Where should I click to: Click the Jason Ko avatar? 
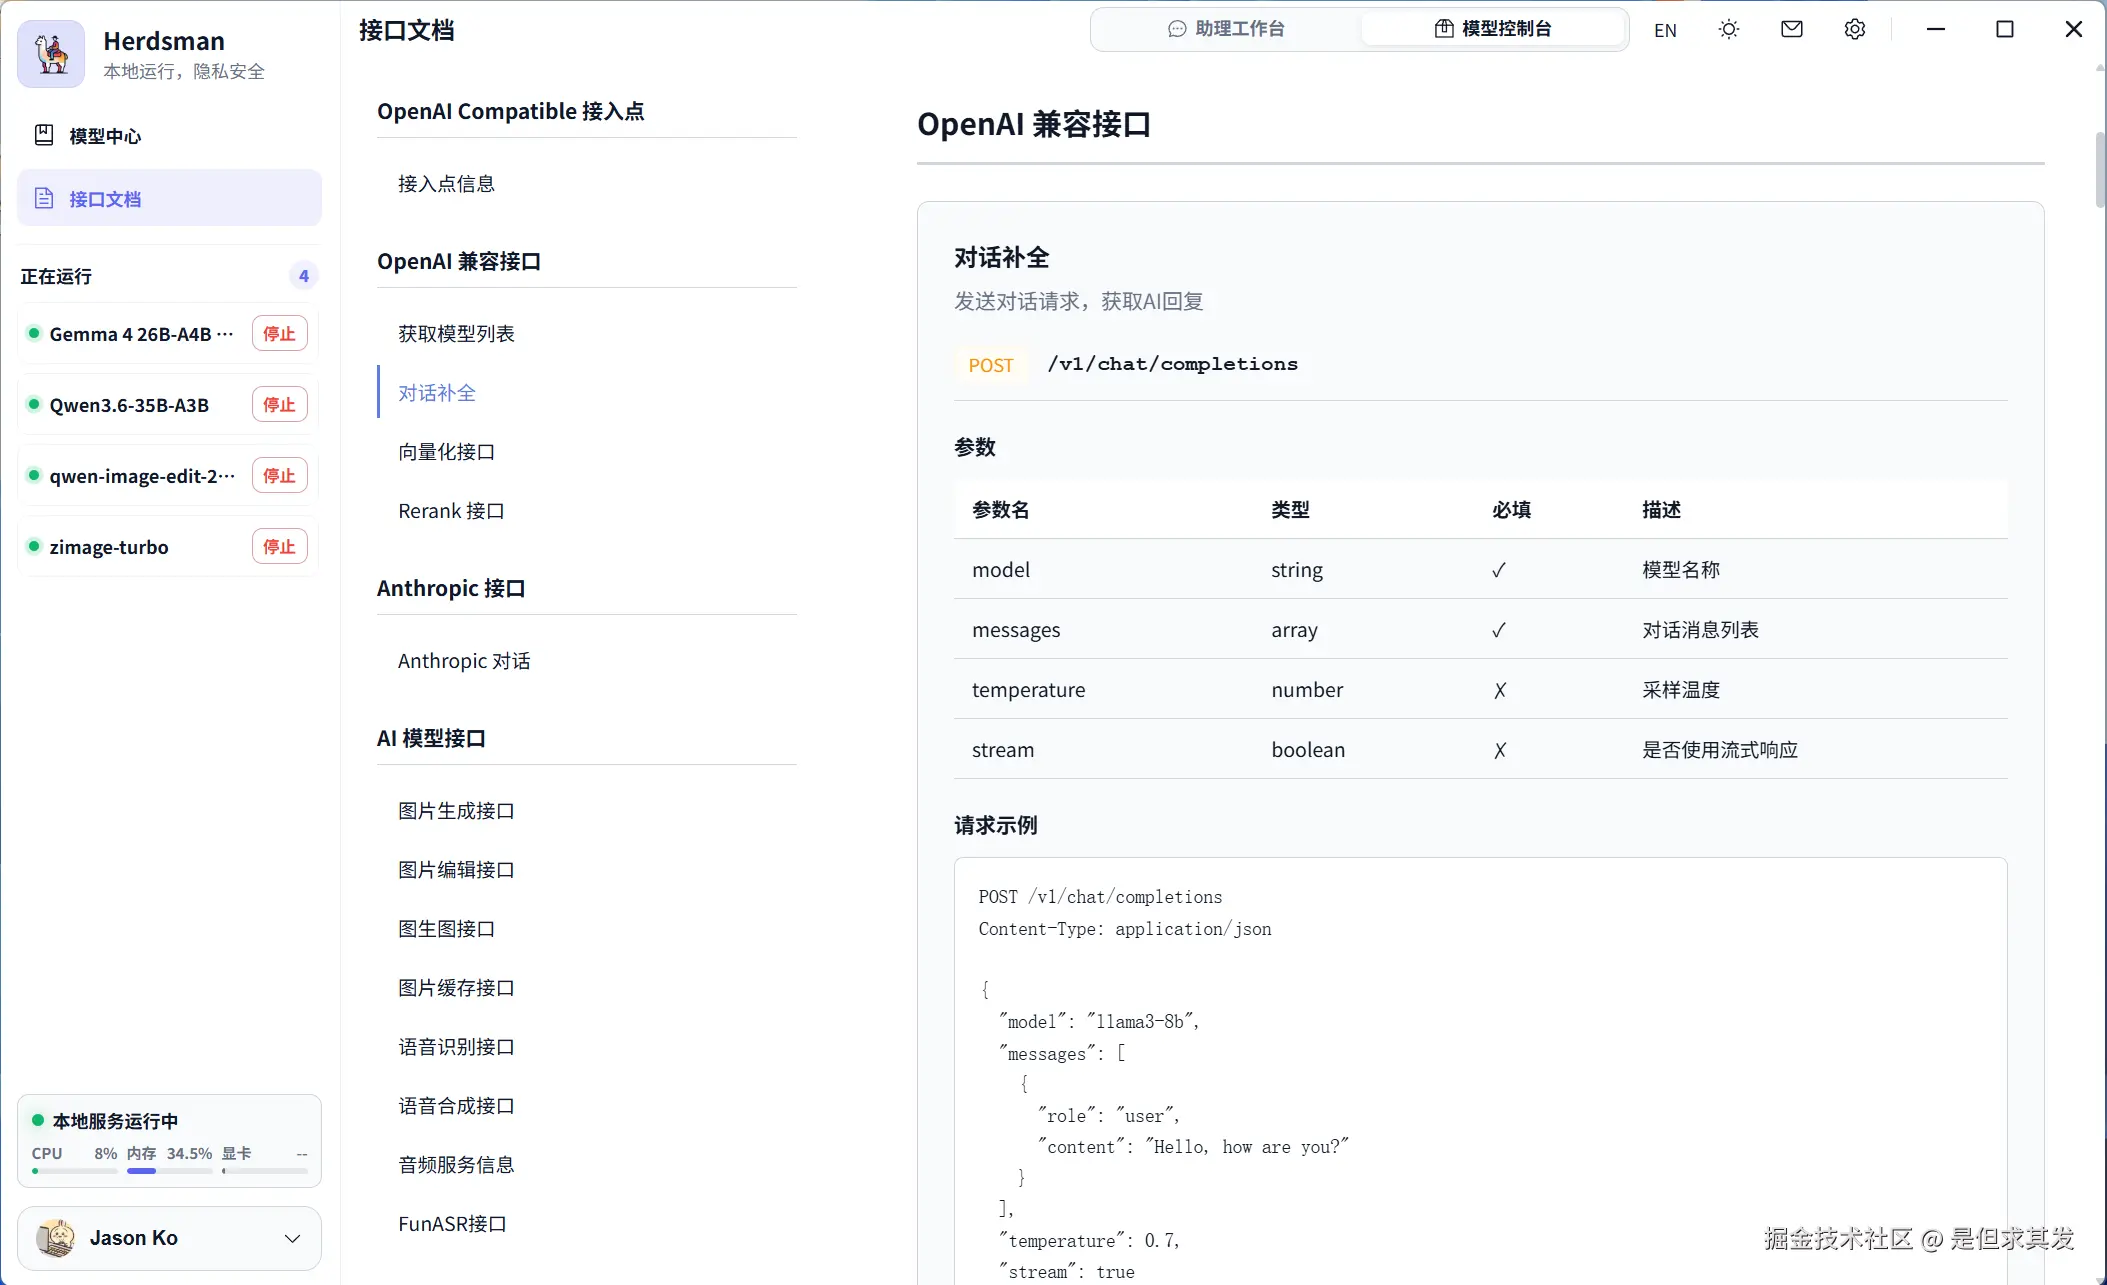tap(56, 1238)
